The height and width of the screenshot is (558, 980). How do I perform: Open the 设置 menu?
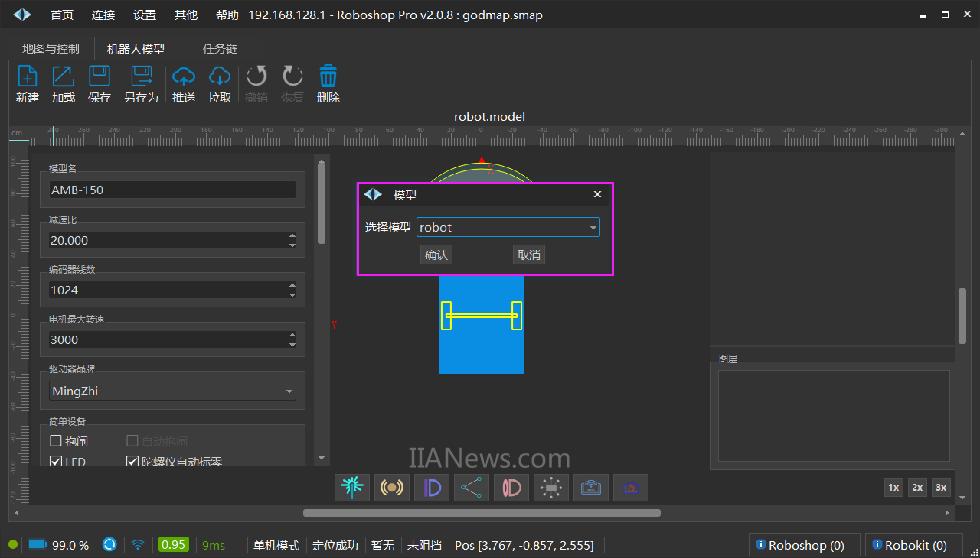point(145,16)
